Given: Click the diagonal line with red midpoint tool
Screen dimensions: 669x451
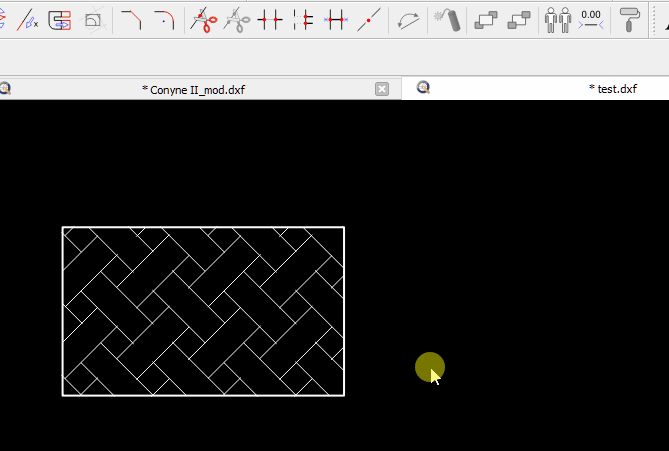Looking at the screenshot, I should coord(369,18).
